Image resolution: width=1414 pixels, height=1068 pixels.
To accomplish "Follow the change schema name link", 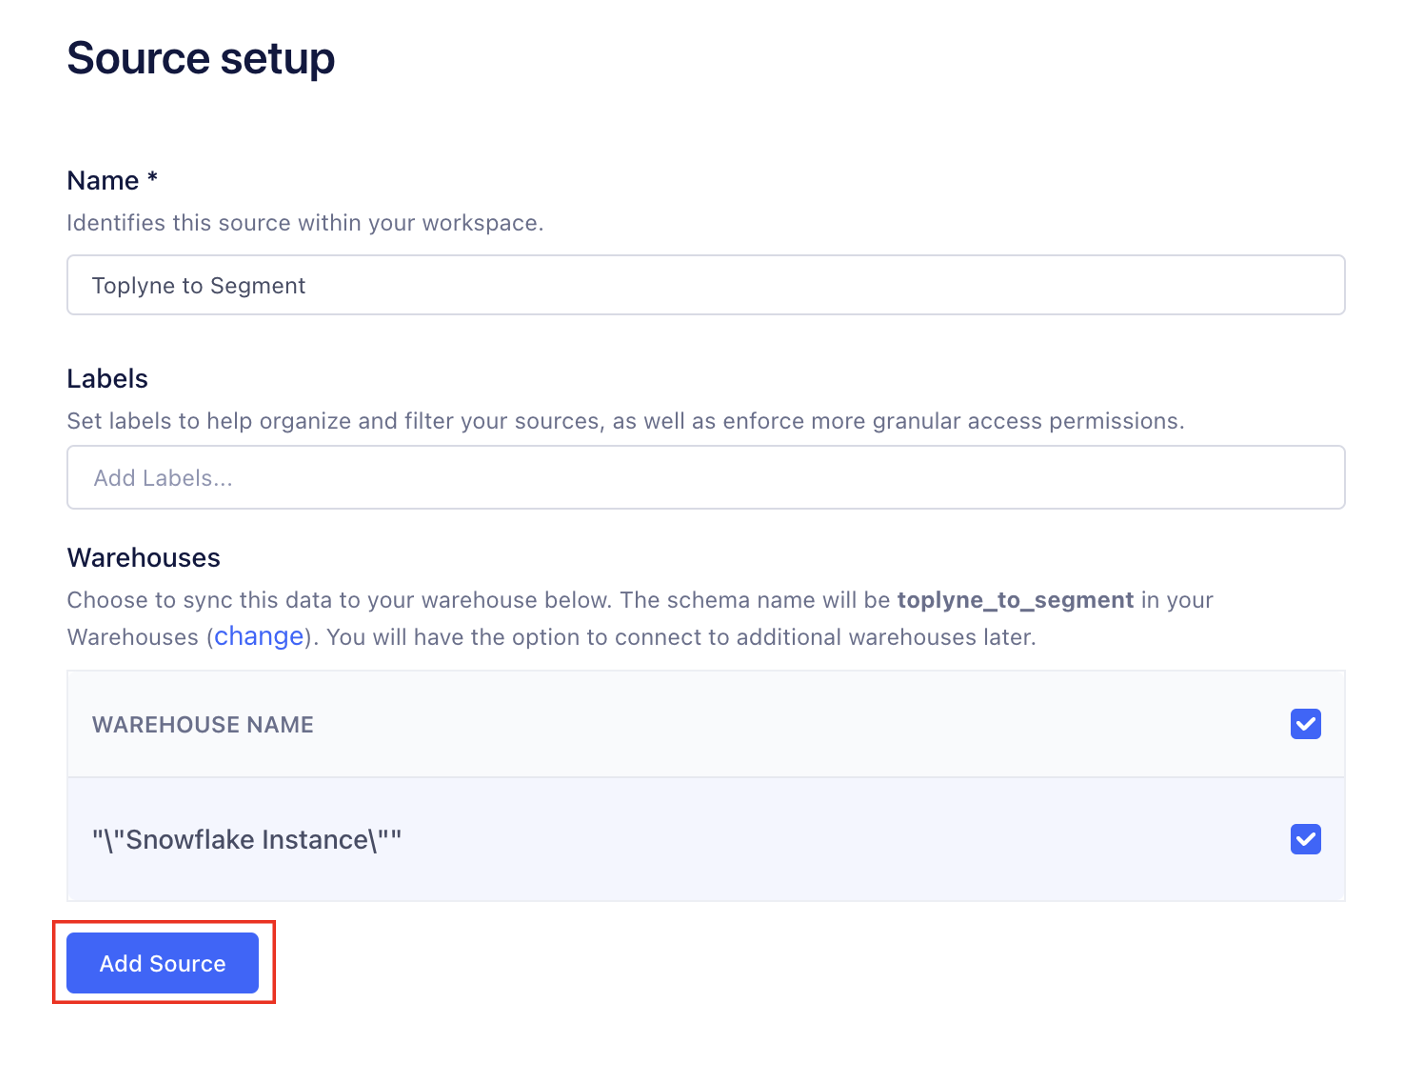I will click(259, 636).
